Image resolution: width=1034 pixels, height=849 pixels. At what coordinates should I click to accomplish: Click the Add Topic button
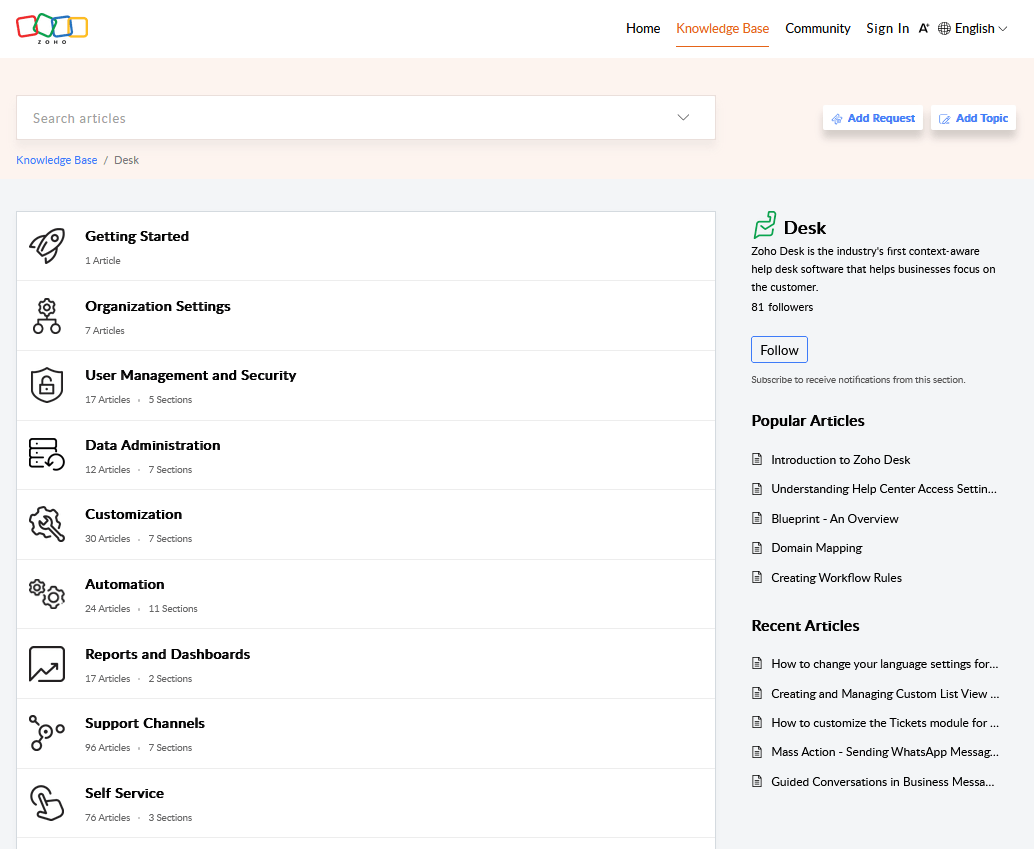click(973, 118)
